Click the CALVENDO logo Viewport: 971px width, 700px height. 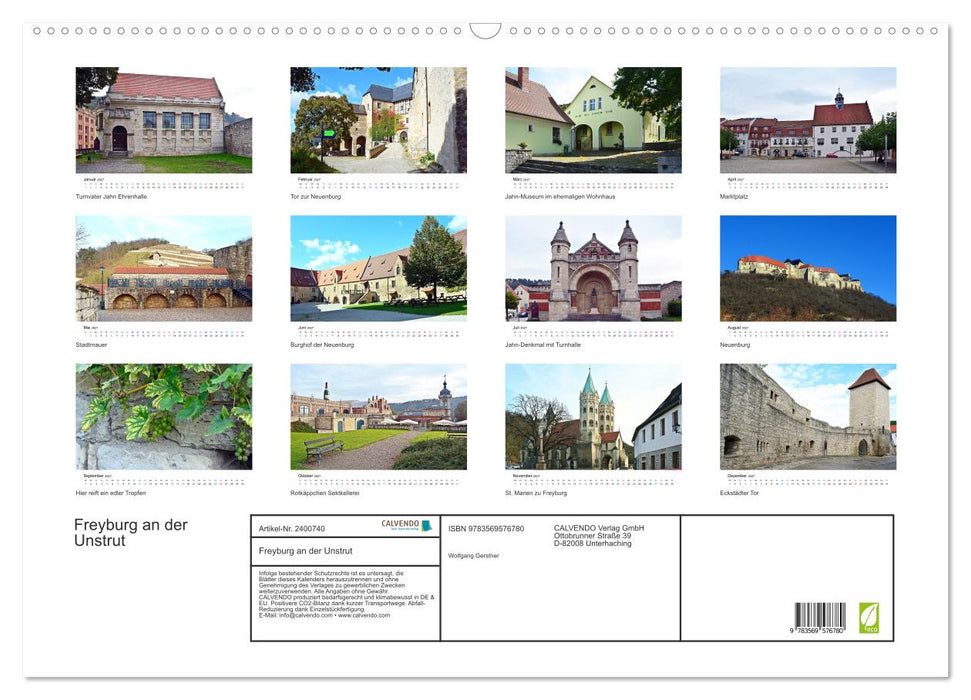[x=406, y=525]
